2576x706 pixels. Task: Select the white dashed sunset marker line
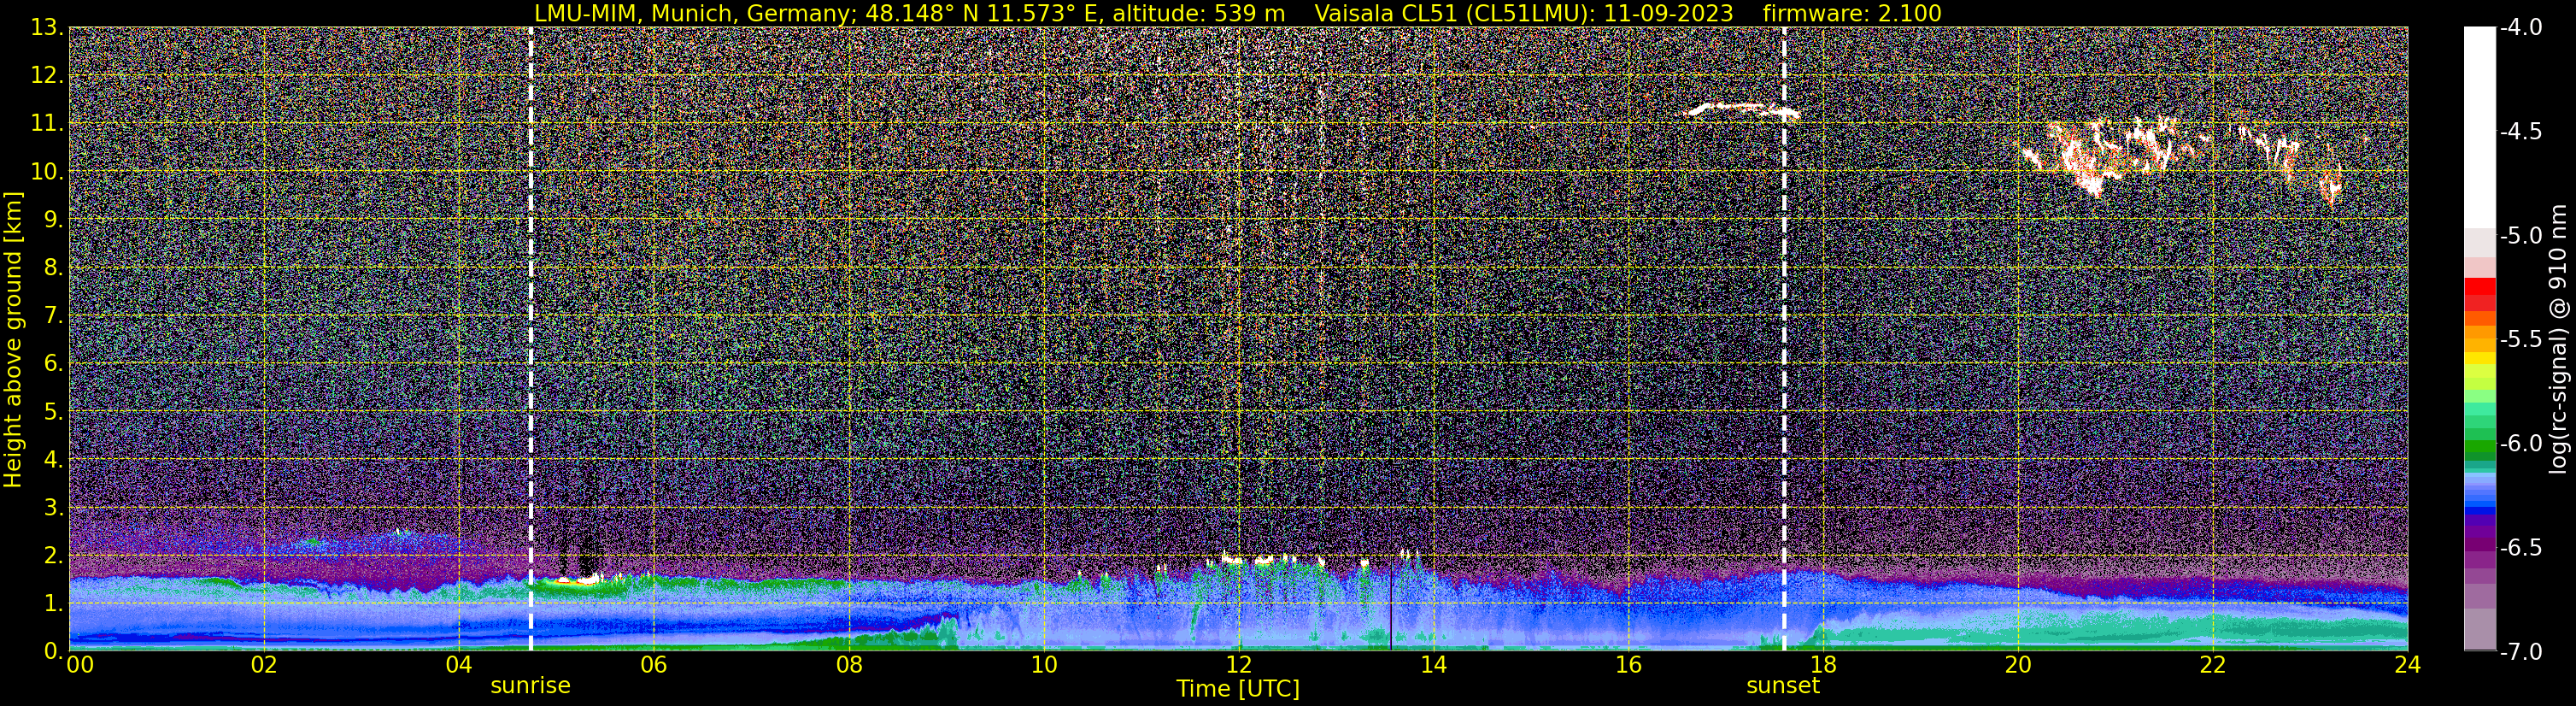[x=1784, y=339]
